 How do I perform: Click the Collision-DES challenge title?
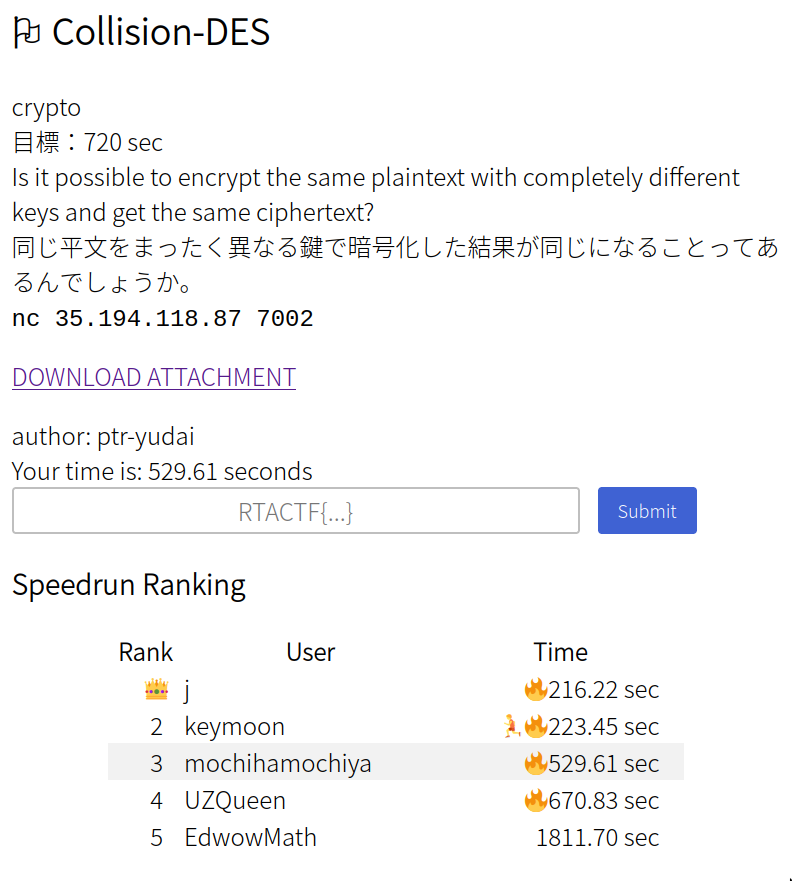tap(161, 33)
